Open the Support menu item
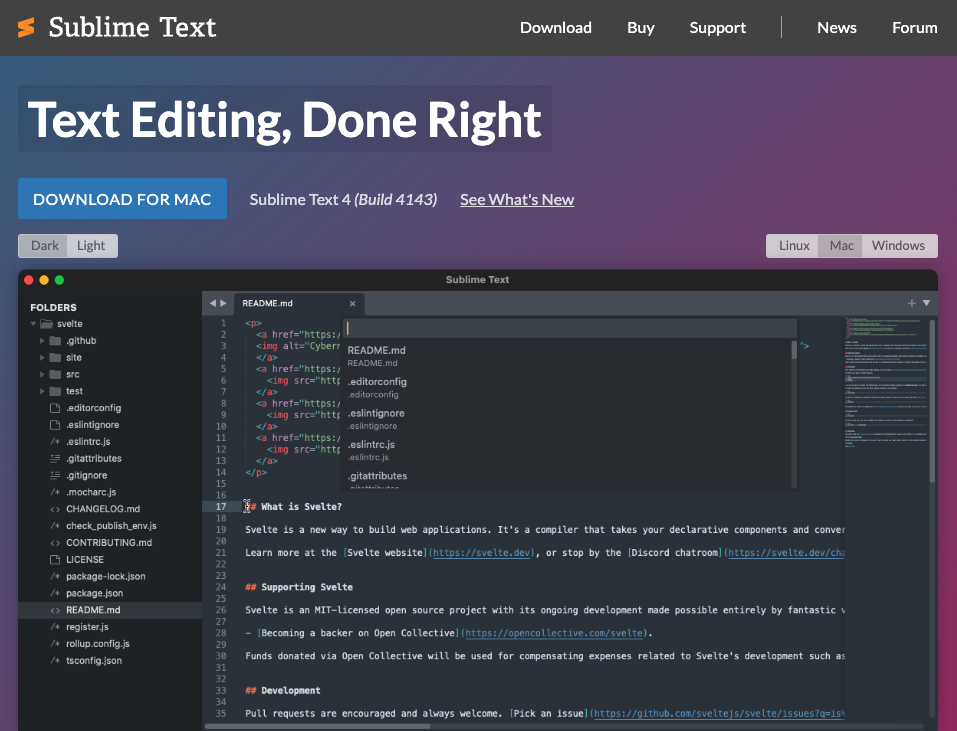The width and height of the screenshot is (957, 731). [x=718, y=27]
